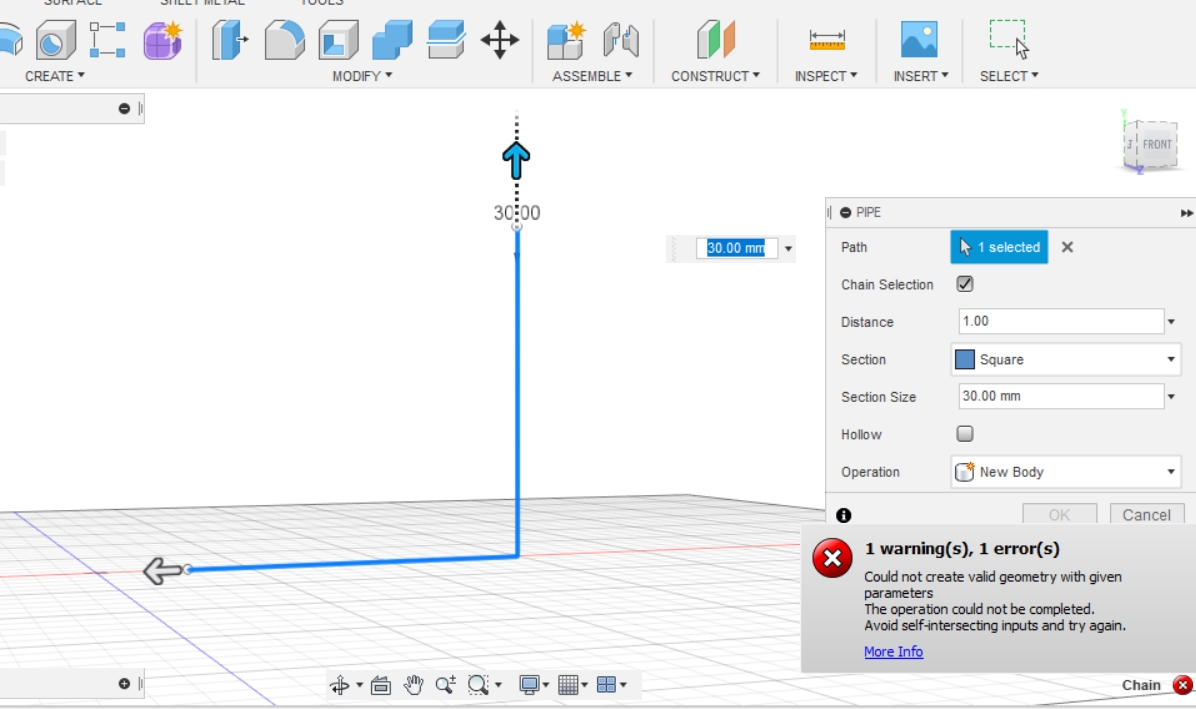Open the More Info link
Viewport: 1196px width, 709px height.
[x=893, y=652]
